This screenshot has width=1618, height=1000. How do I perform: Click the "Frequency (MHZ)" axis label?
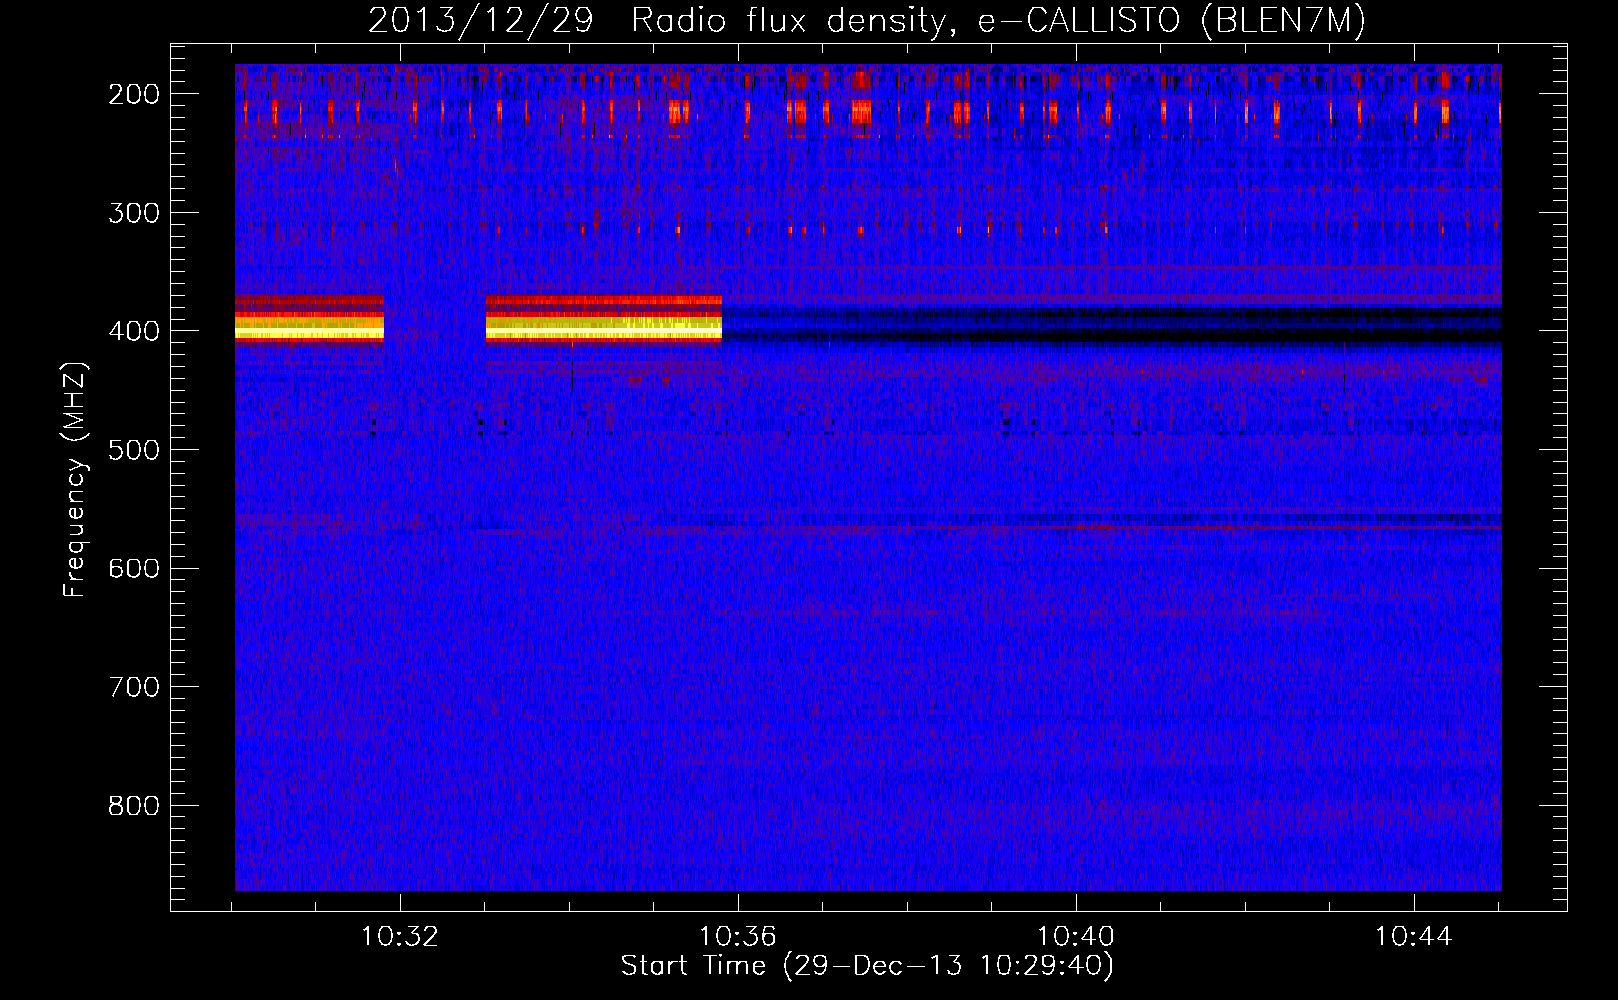(75, 479)
